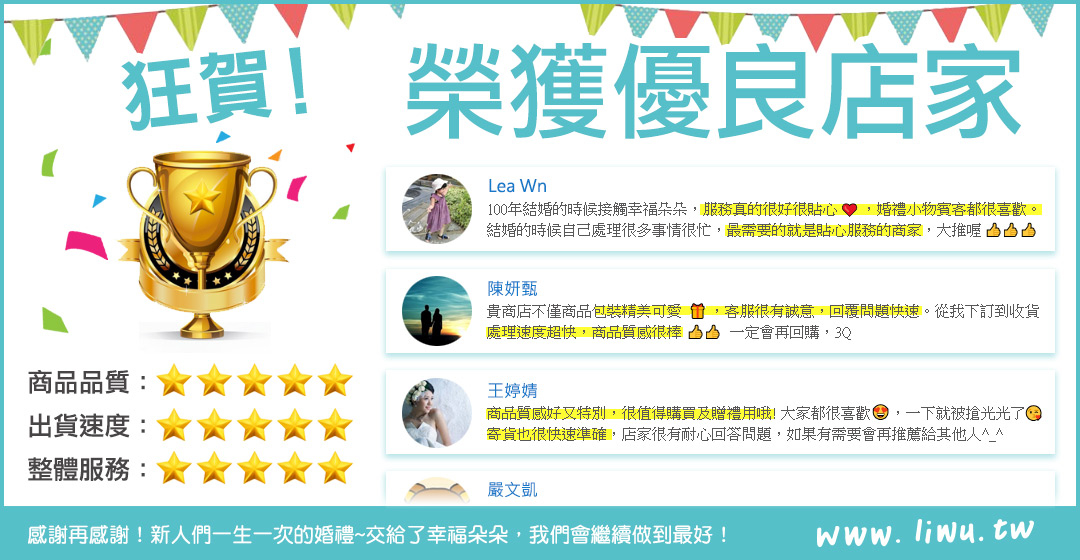Click the www.liwu.tw website address
Viewport: 1080px width, 560px height.
tap(925, 532)
